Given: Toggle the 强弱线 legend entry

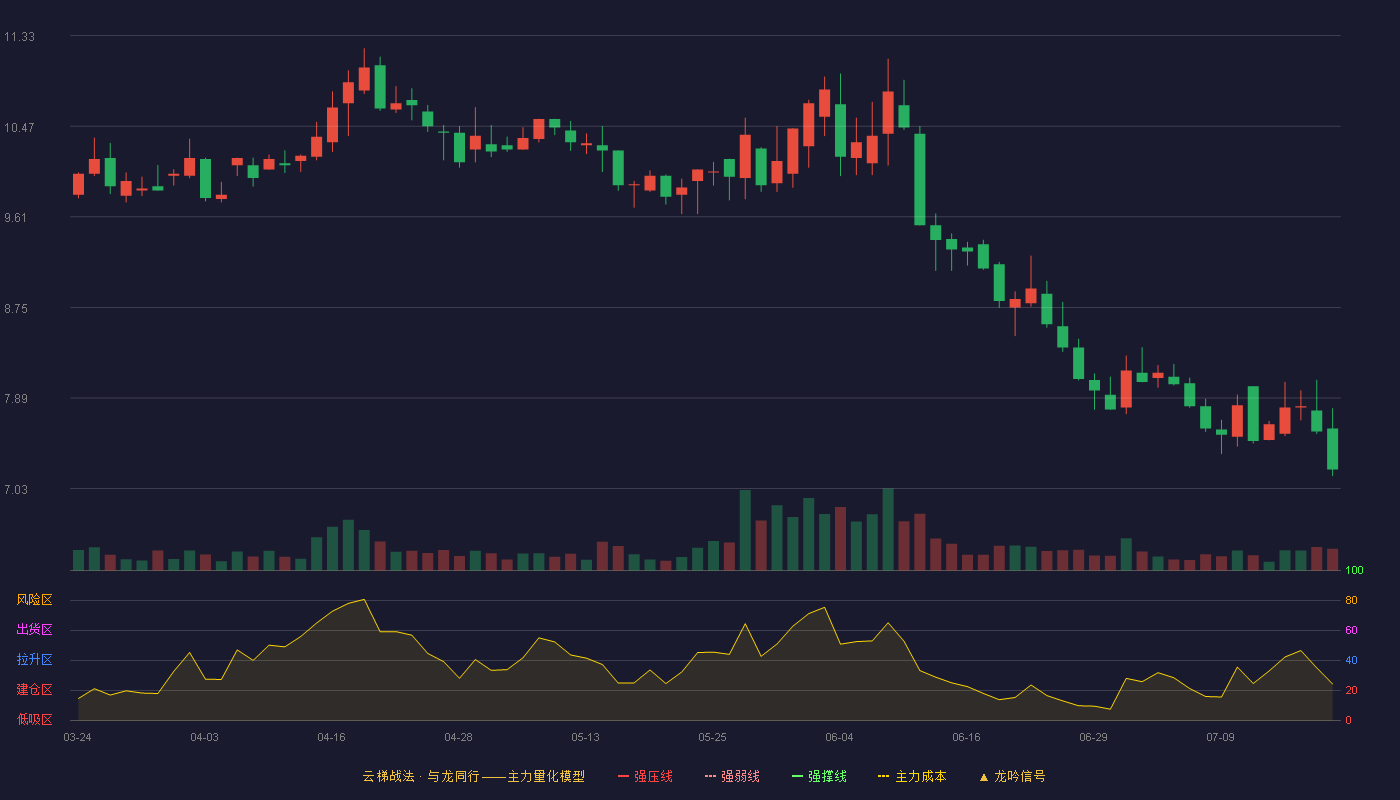Looking at the screenshot, I should click(732, 776).
